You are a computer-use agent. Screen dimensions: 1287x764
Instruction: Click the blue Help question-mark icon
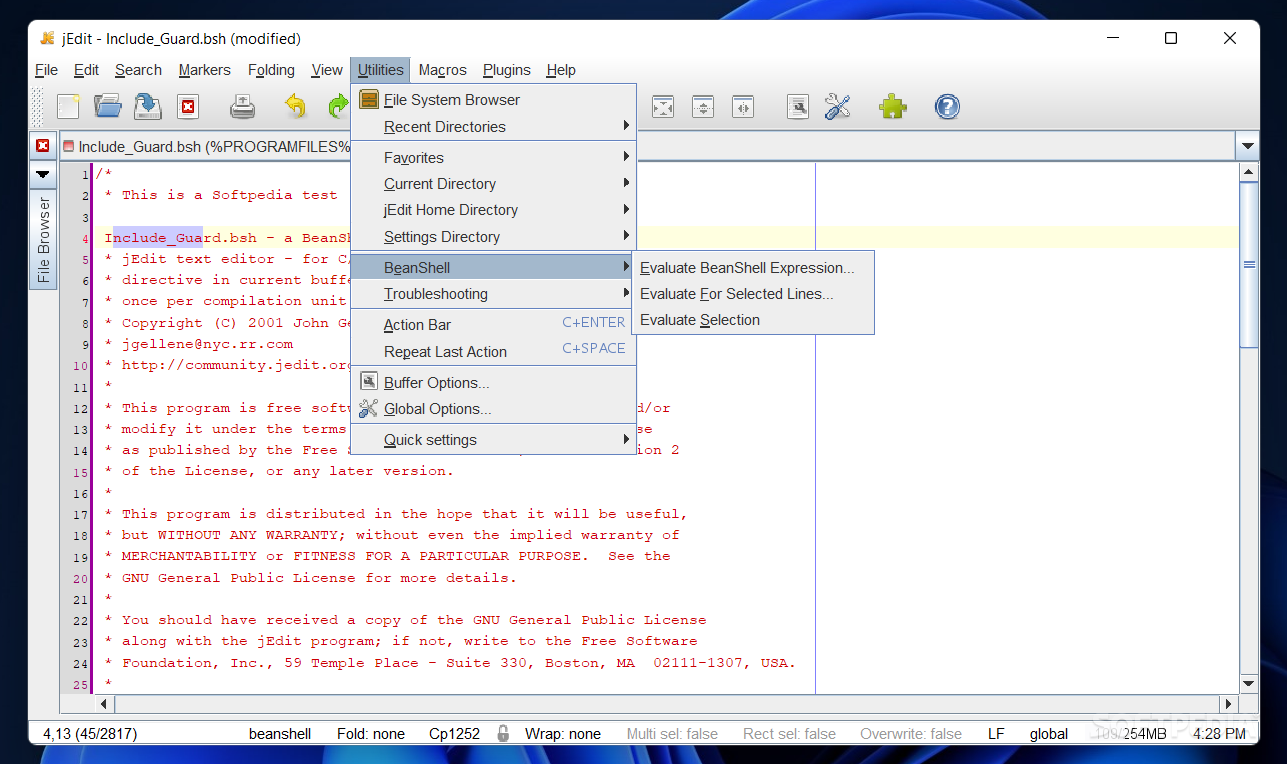tap(947, 107)
